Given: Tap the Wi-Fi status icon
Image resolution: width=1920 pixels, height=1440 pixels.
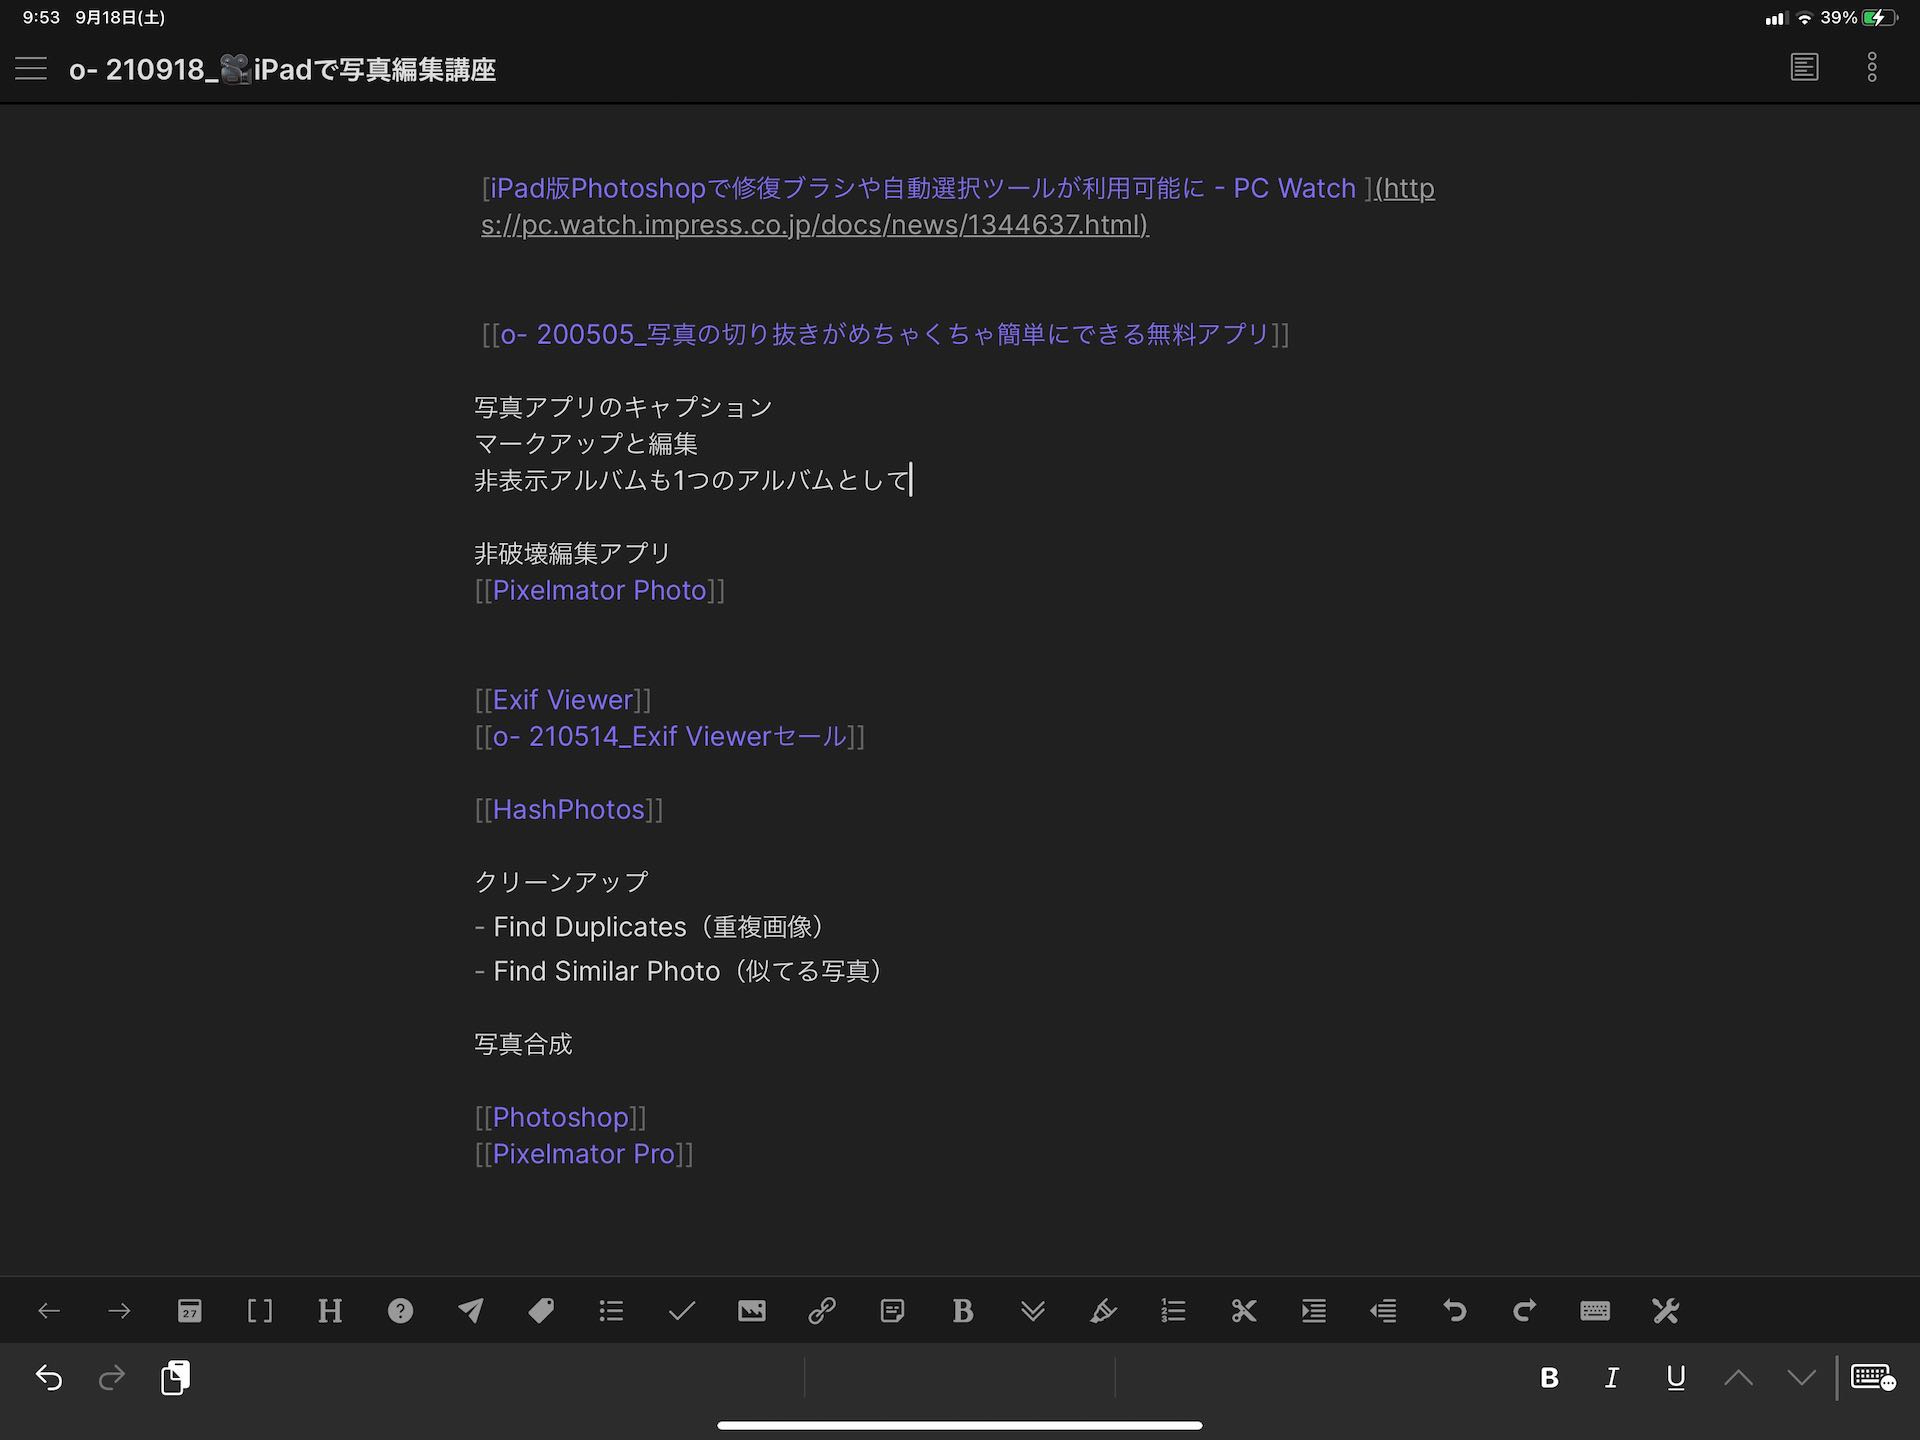Looking at the screenshot, I should point(1804,18).
